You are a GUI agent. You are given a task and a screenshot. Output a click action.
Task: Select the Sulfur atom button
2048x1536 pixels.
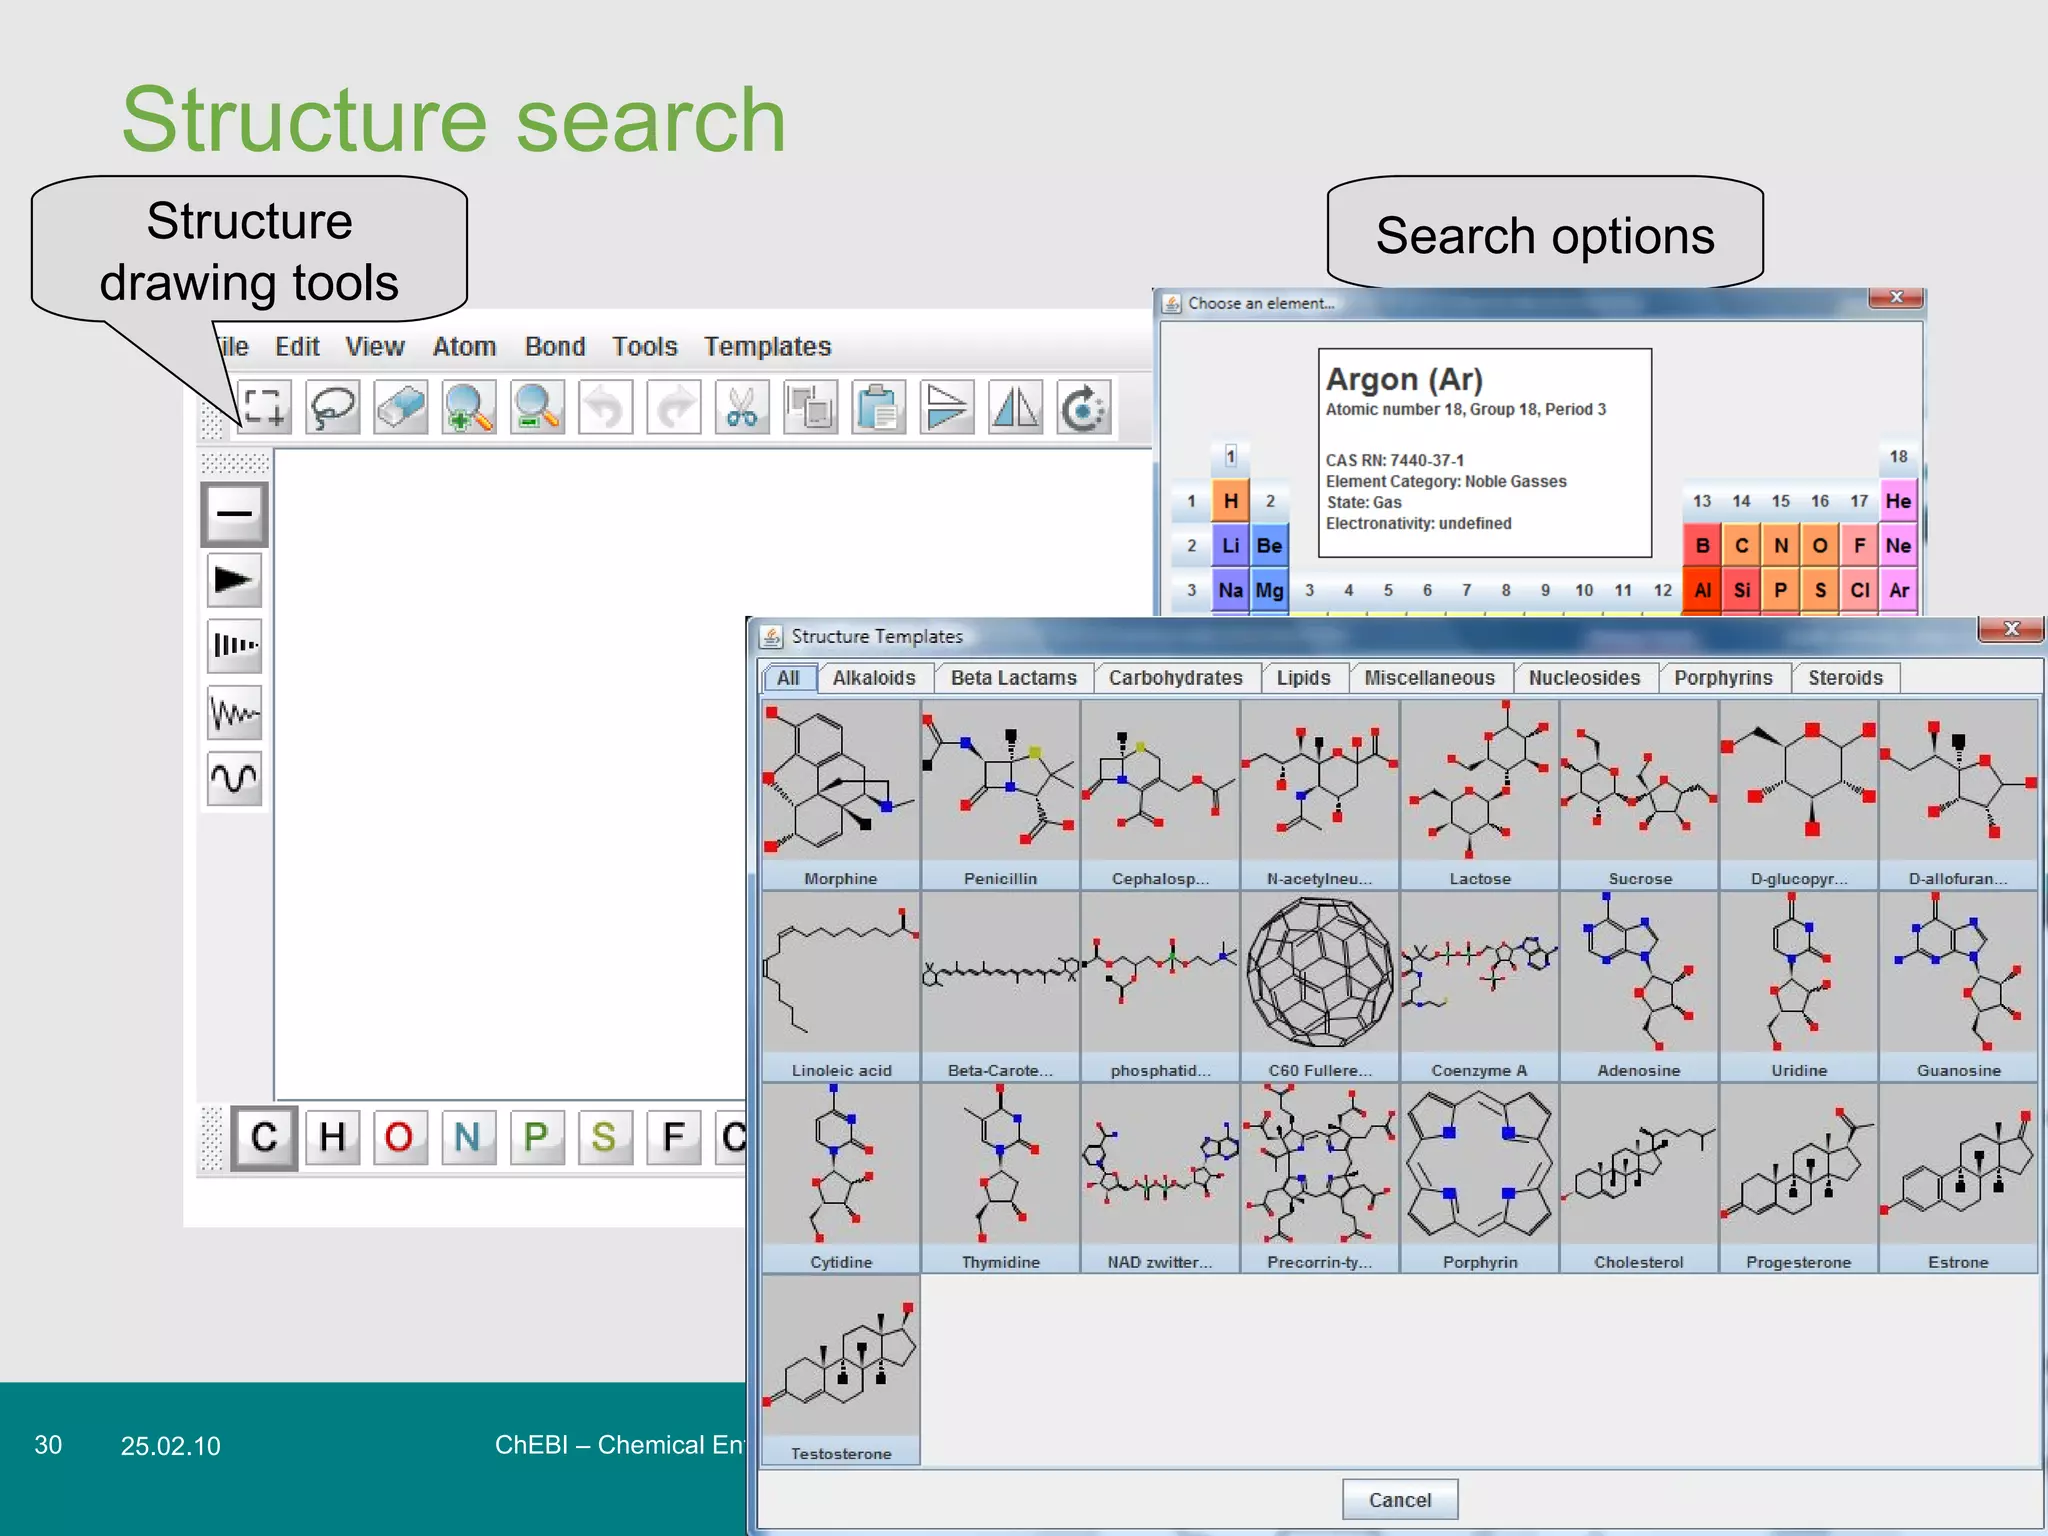point(604,1138)
